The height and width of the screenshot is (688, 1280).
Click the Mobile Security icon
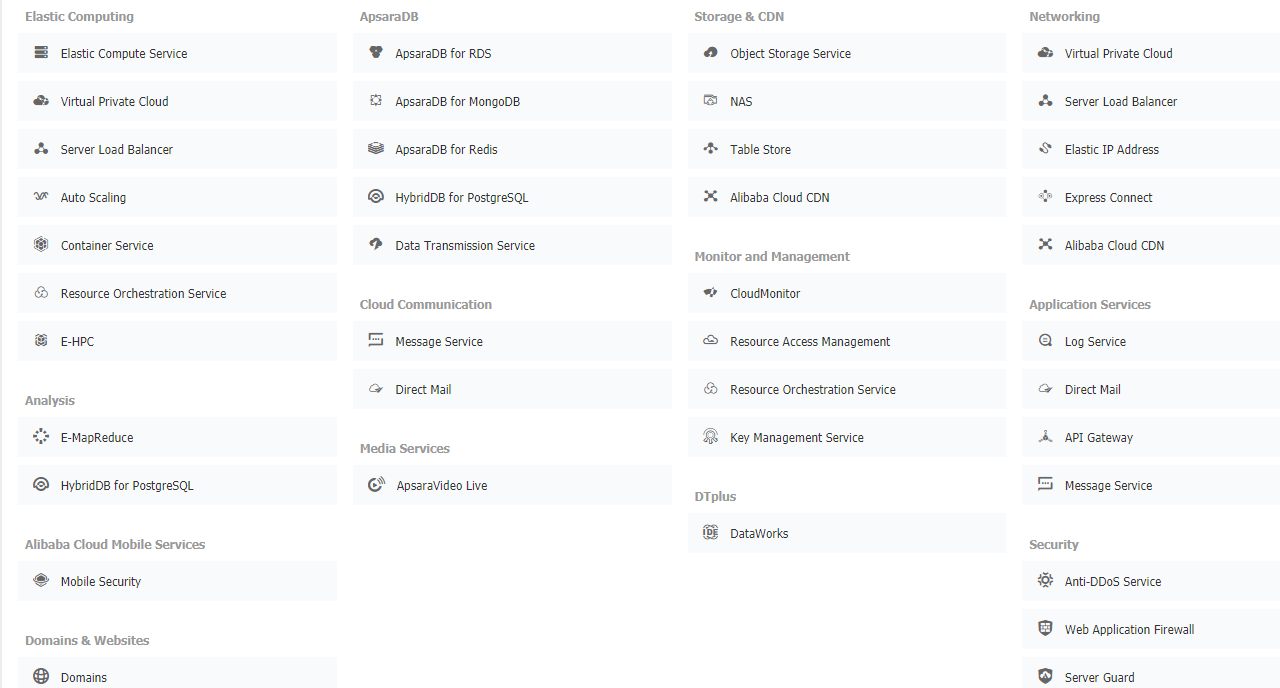pos(41,581)
